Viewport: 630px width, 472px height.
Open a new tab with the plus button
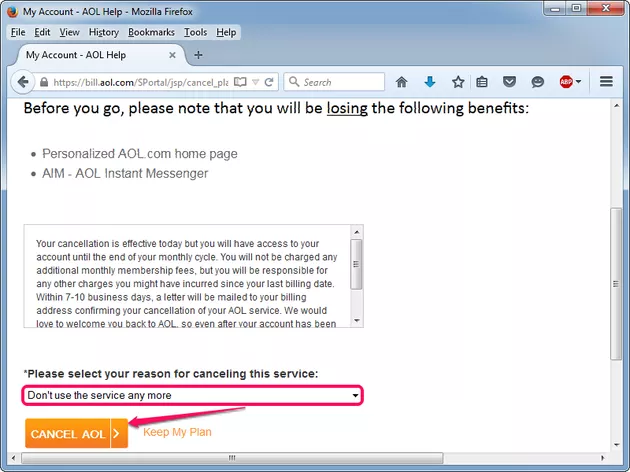pyautogui.click(x=198, y=55)
